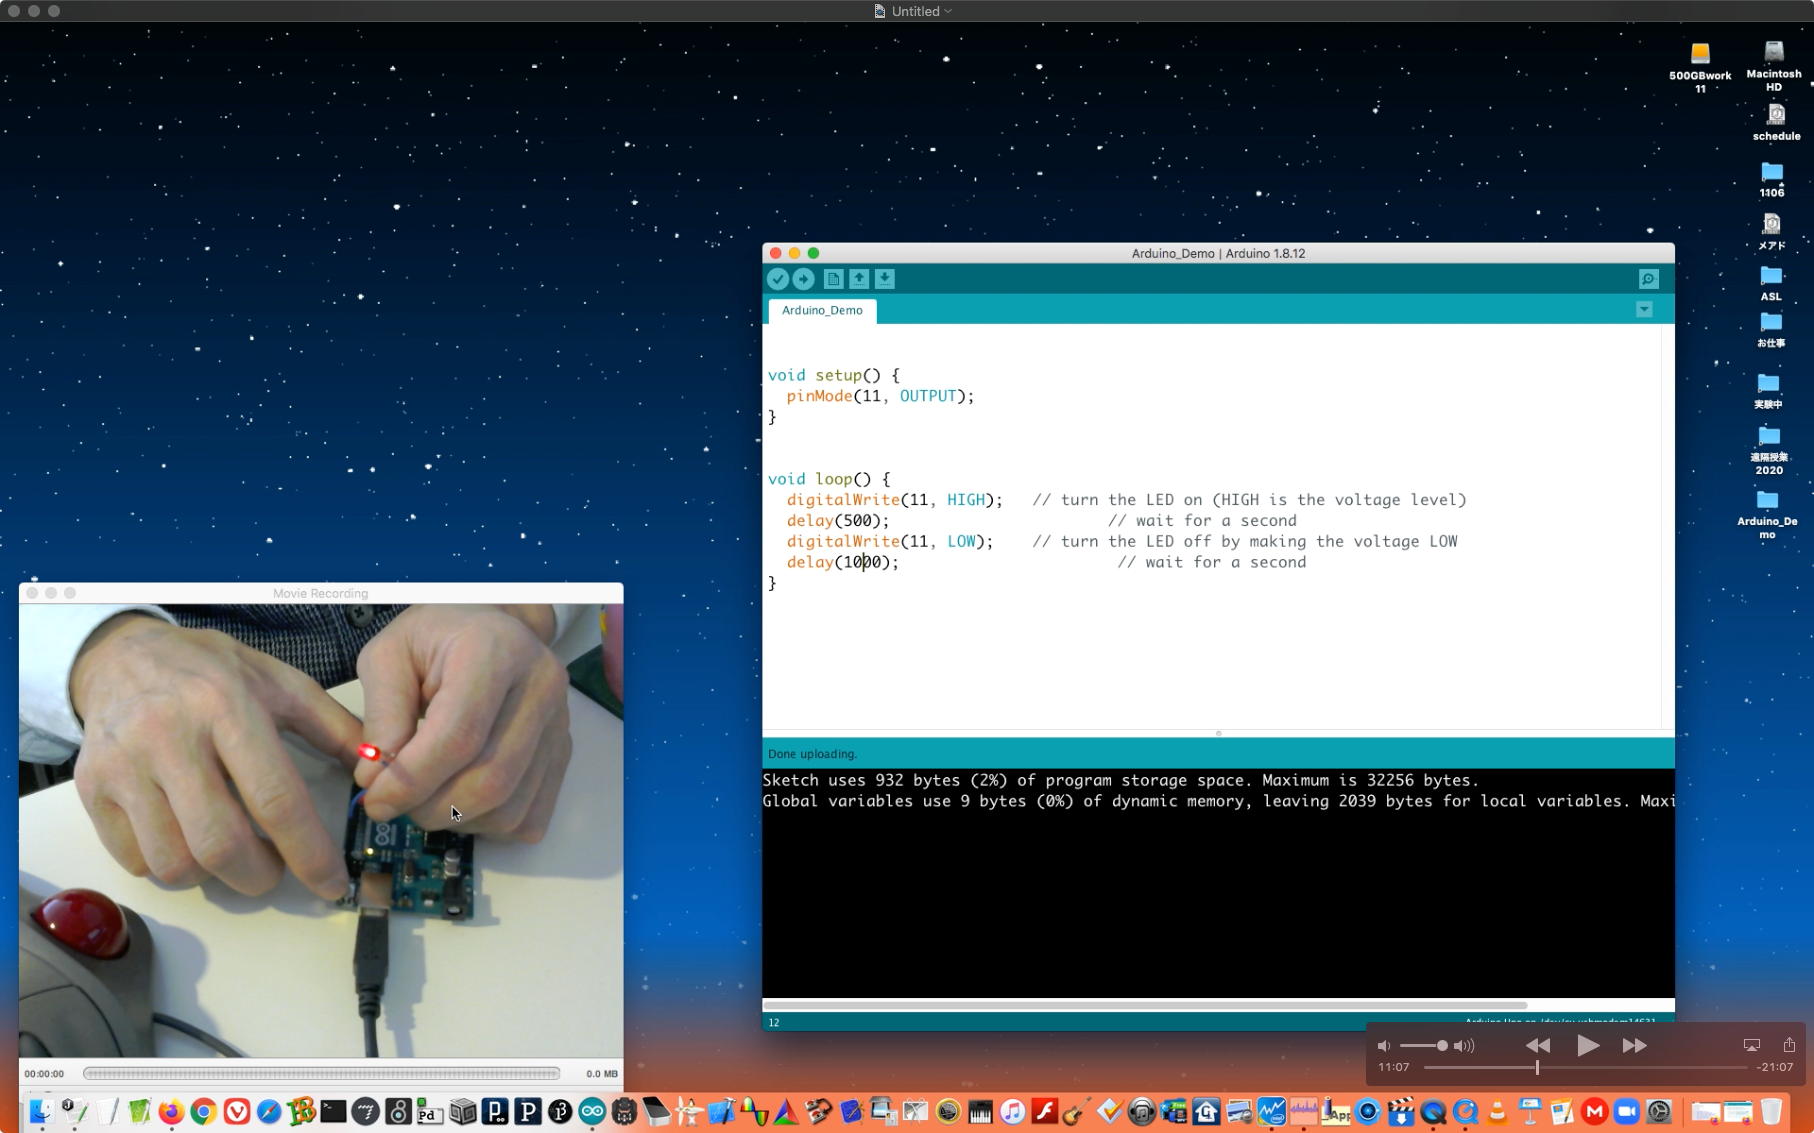Open a sketch using the up-arrow icon
The height and width of the screenshot is (1133, 1814).
tap(859, 279)
